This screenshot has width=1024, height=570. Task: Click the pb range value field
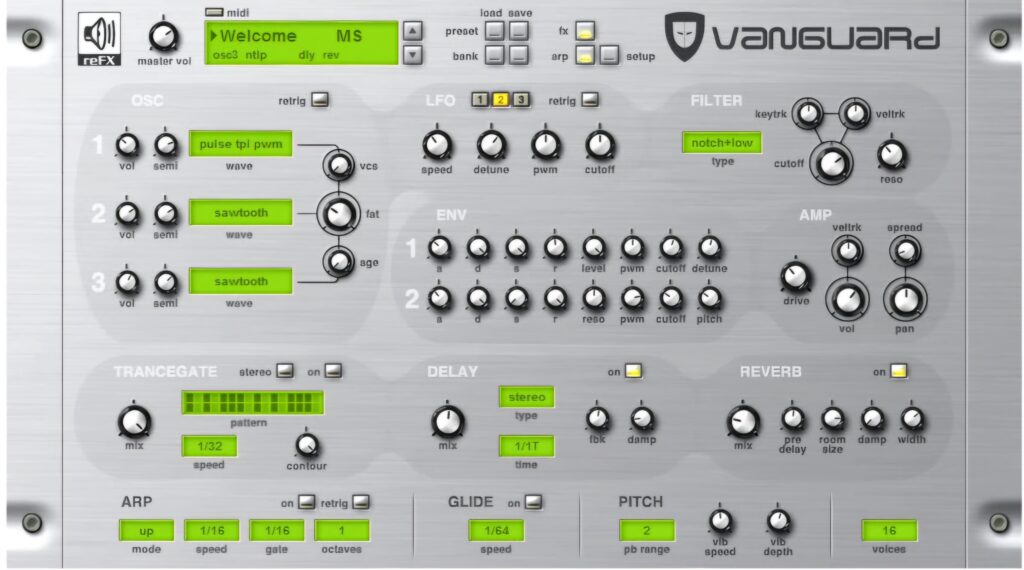pos(647,530)
